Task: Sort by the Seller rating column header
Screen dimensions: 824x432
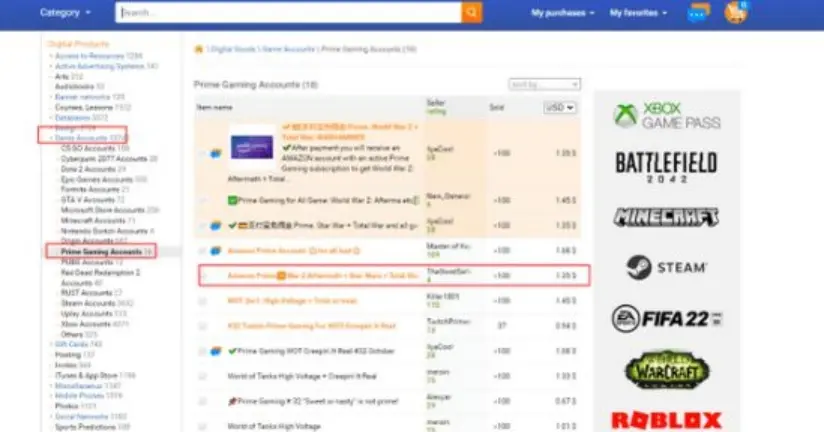Action: pos(436,107)
